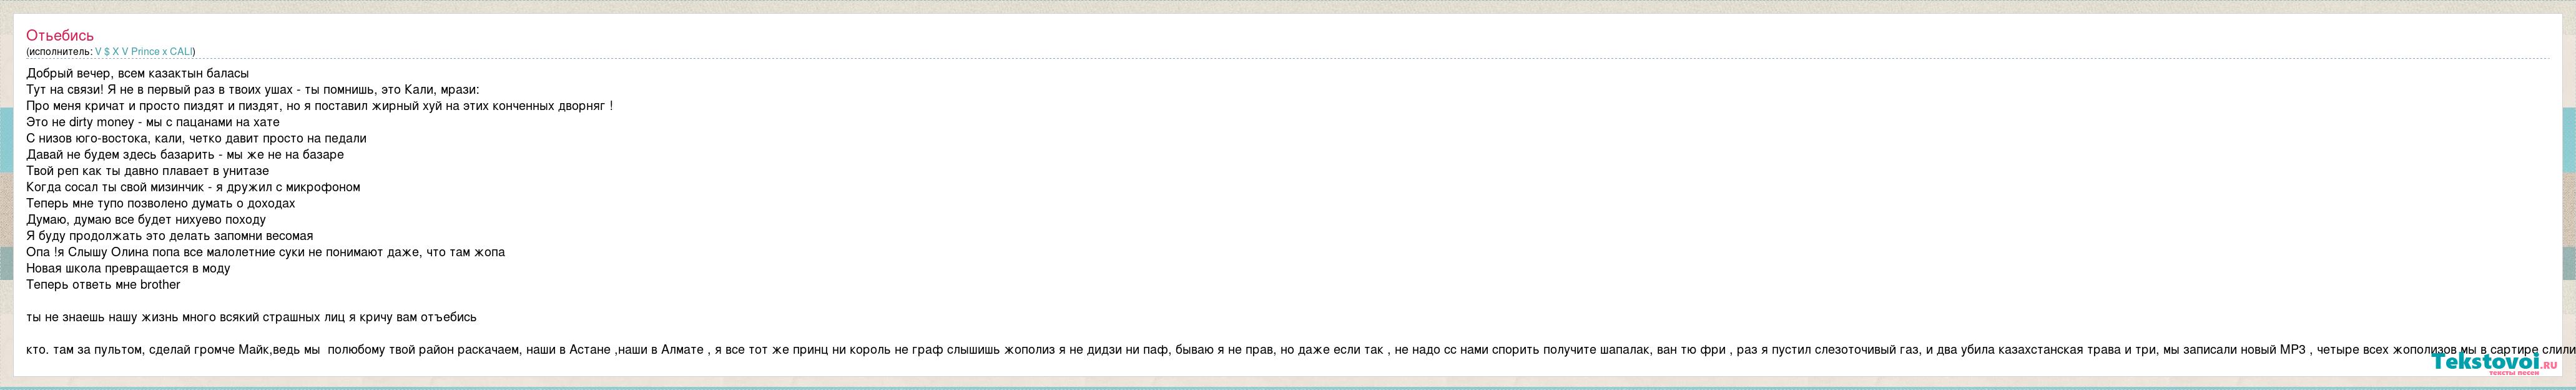Click the line starting 'С низов юго-востока'
The image size is (2576, 390).
(196, 138)
